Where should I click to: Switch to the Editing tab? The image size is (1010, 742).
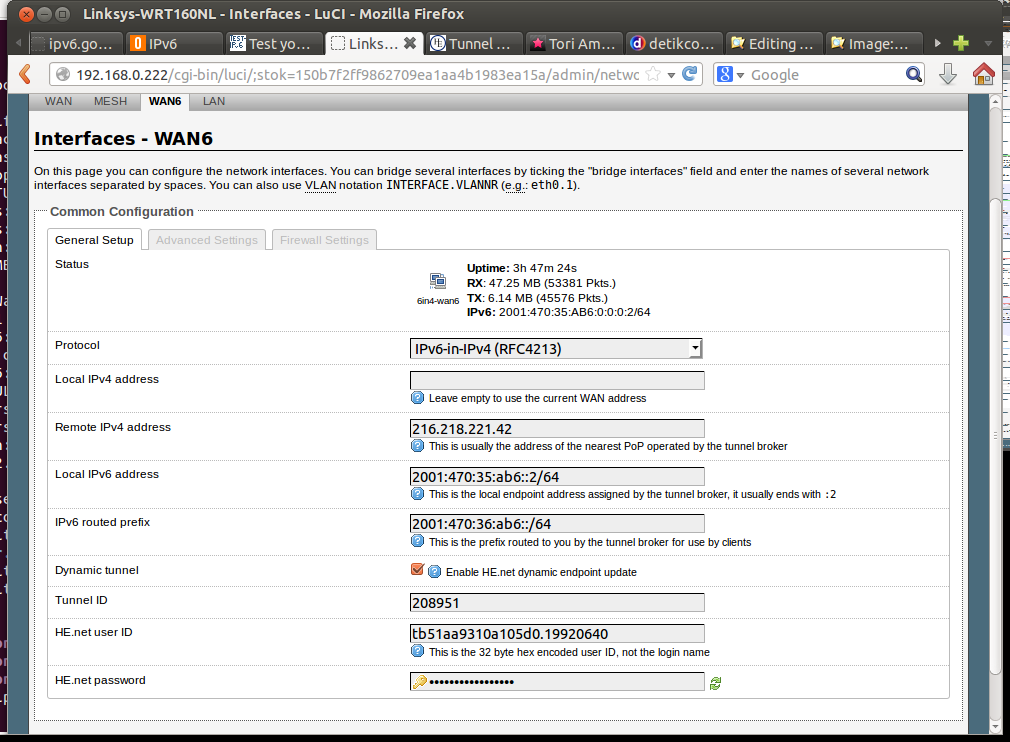774,44
